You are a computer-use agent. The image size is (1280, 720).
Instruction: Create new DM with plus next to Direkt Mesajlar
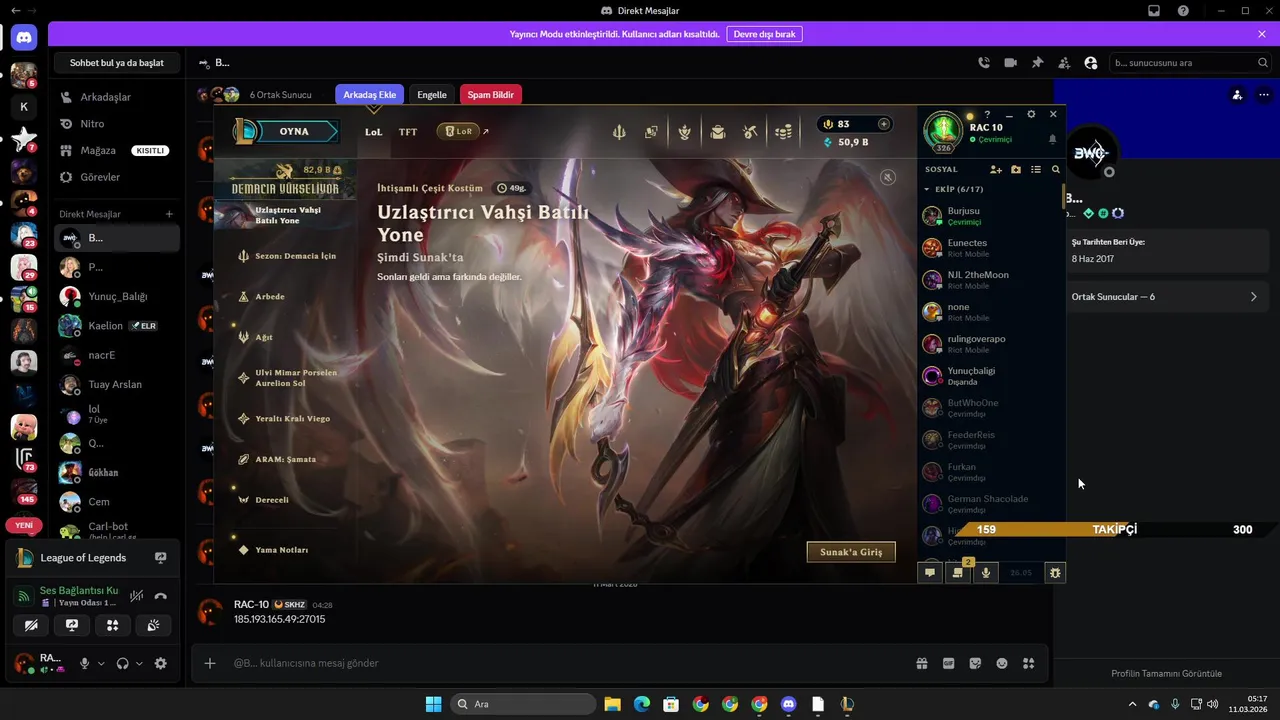click(169, 214)
